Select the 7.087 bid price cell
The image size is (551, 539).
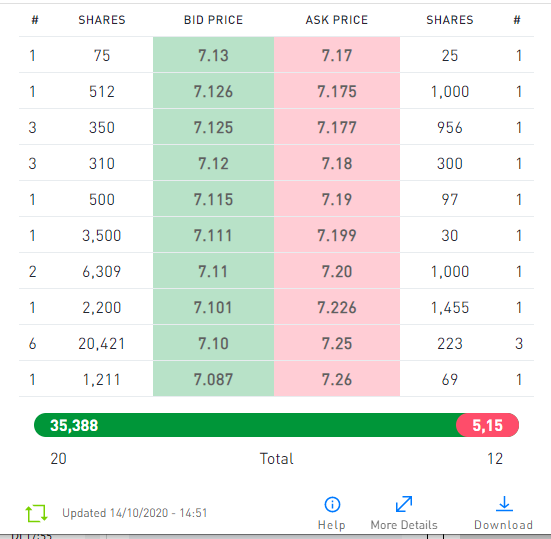click(x=213, y=379)
